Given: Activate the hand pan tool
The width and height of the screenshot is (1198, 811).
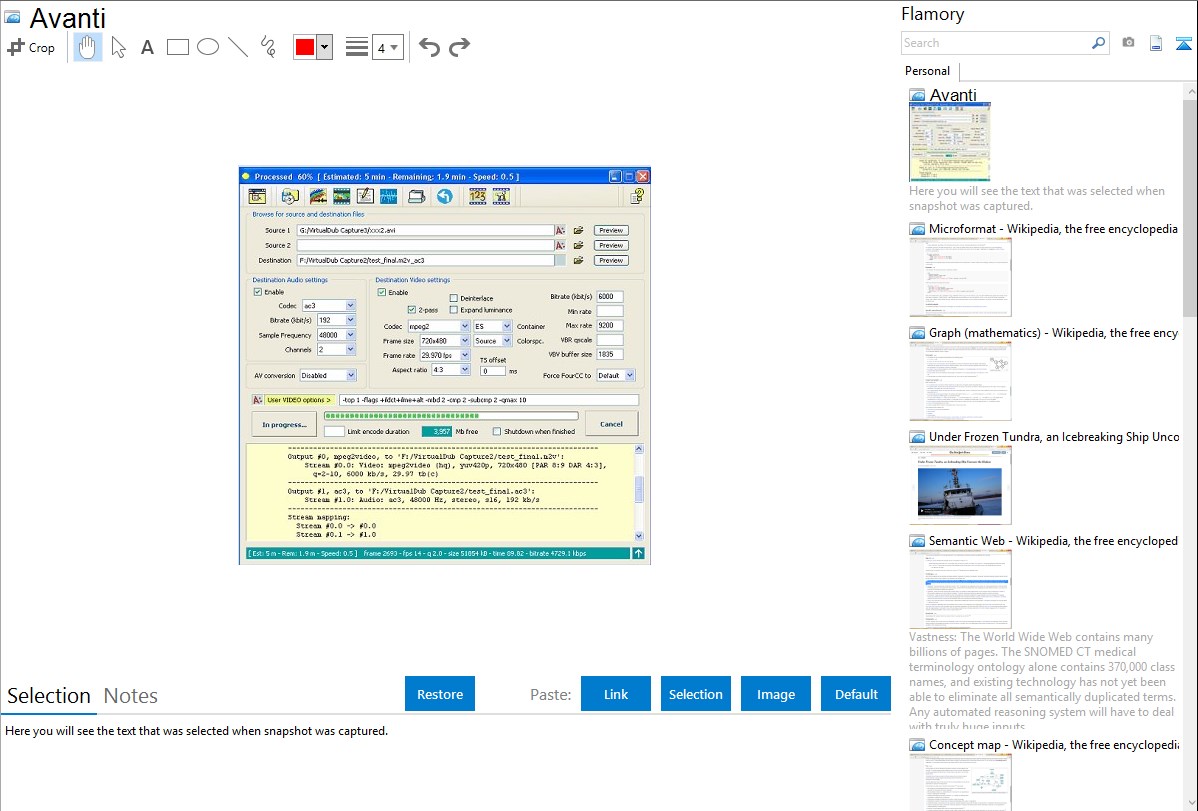Looking at the screenshot, I should pyautogui.click(x=87, y=47).
